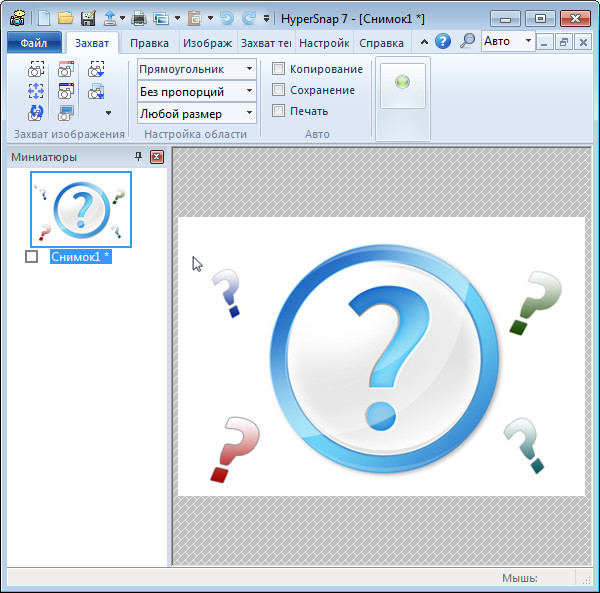Click the Open folder icon
600x593 pixels.
65,17
